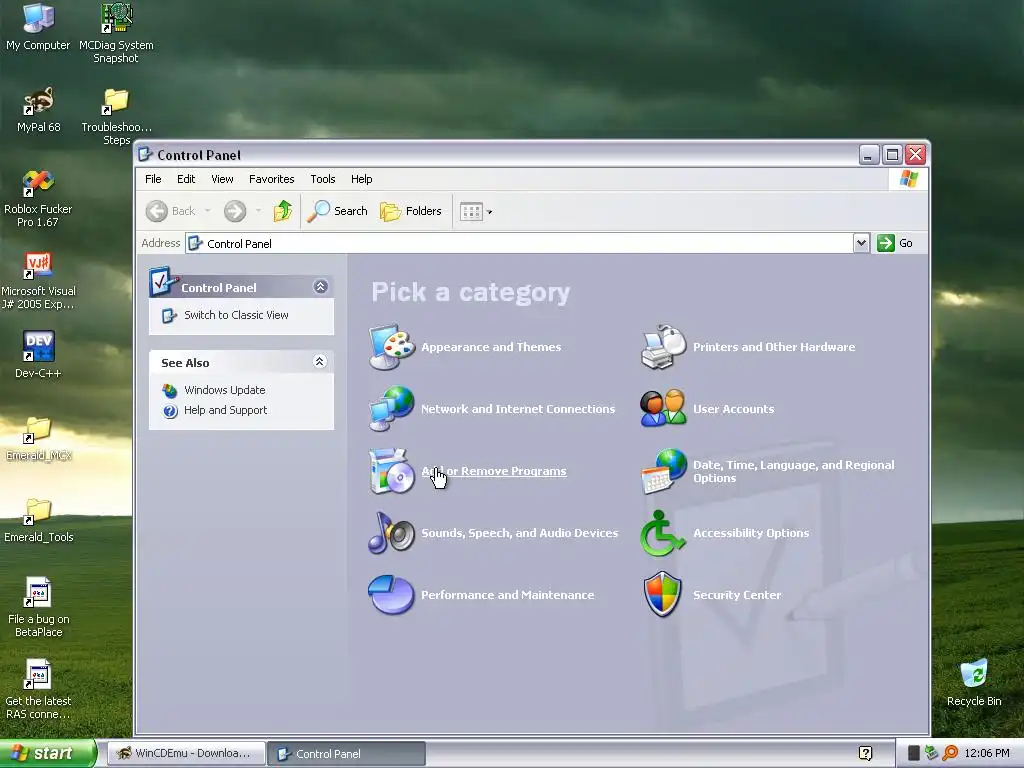Open the Favorites menu
The width and height of the screenshot is (1024, 768).
coord(272,179)
